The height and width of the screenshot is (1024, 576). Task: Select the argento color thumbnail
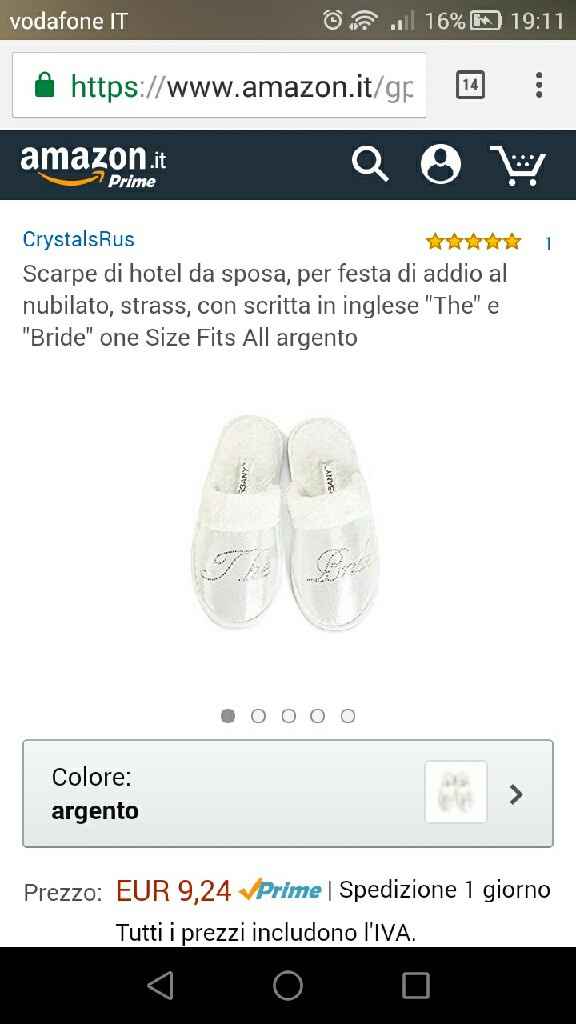coord(455,793)
